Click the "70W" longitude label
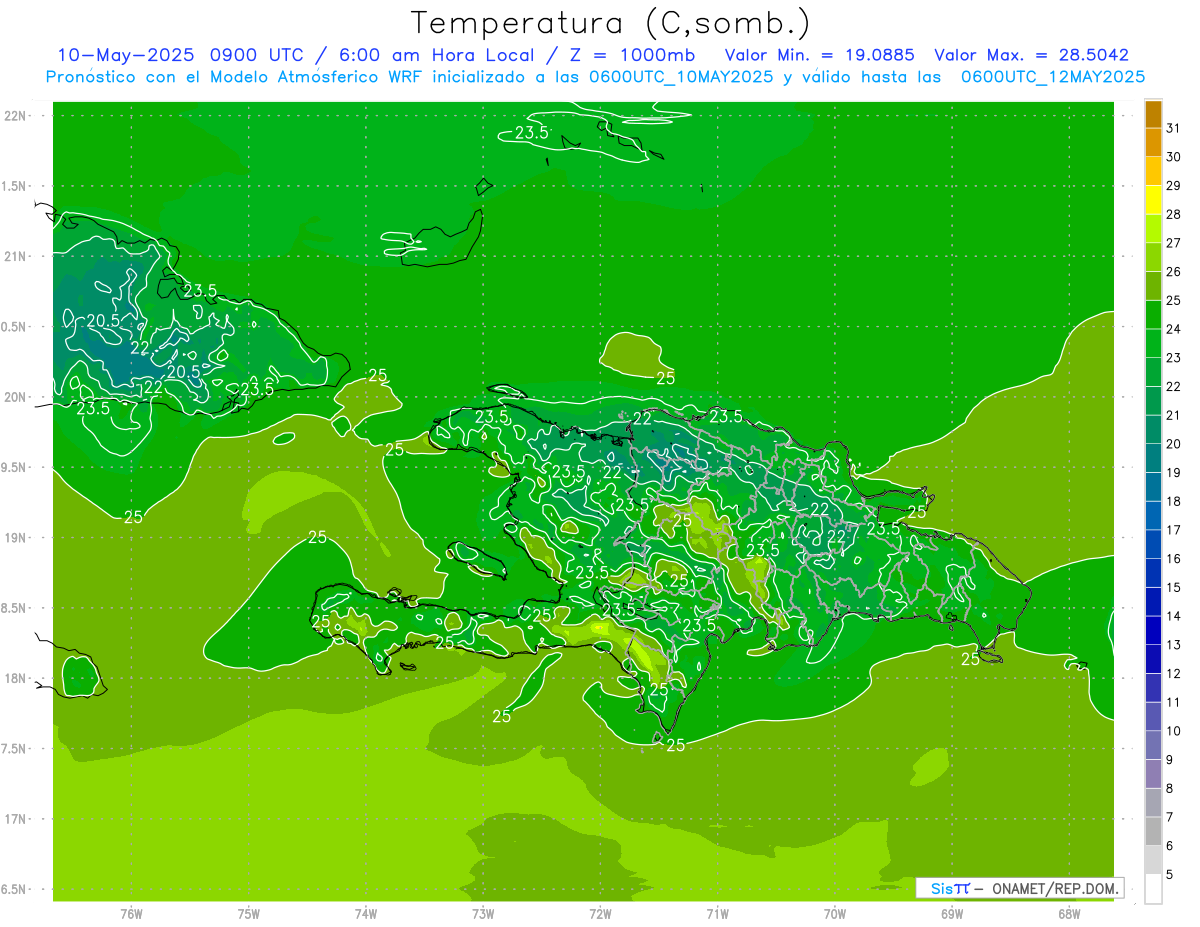 click(x=835, y=913)
